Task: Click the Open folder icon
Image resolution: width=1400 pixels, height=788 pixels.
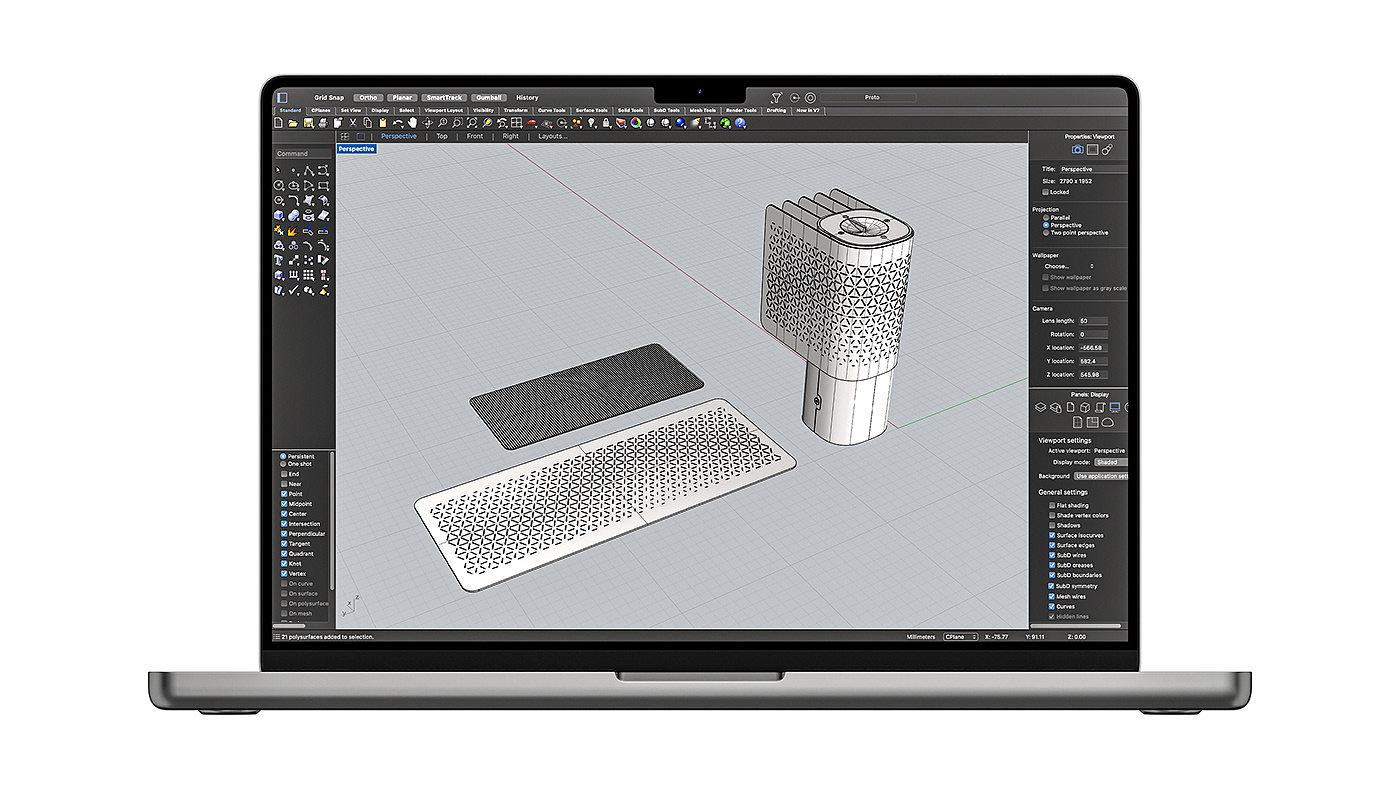Action: [x=293, y=122]
